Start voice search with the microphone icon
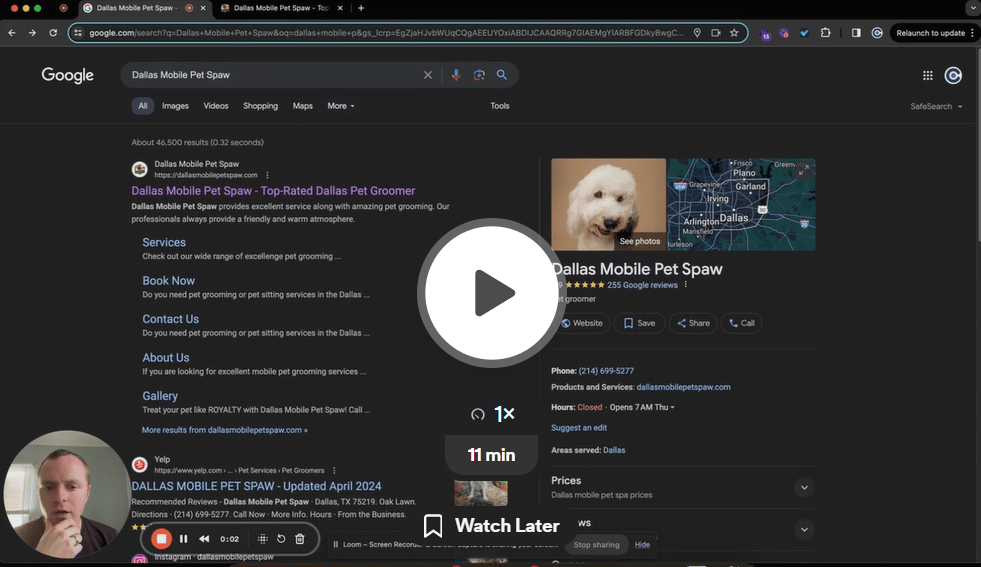This screenshot has width=981, height=567. click(456, 74)
